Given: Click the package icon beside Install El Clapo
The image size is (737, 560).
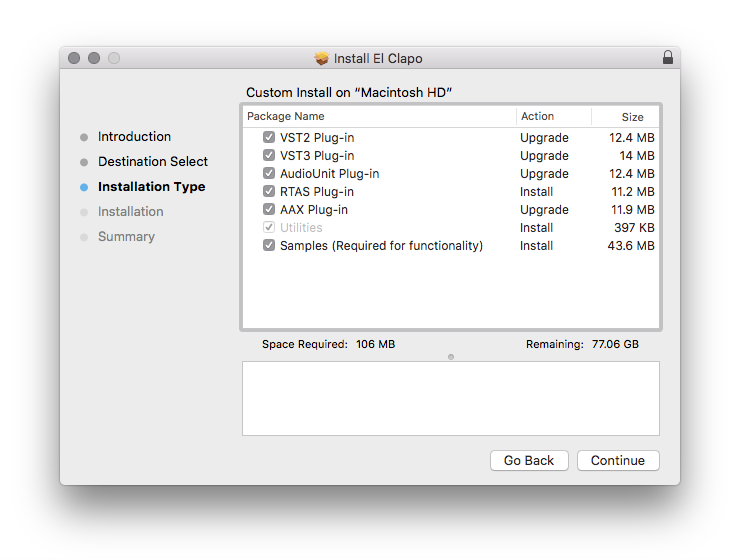Looking at the screenshot, I should point(321,58).
